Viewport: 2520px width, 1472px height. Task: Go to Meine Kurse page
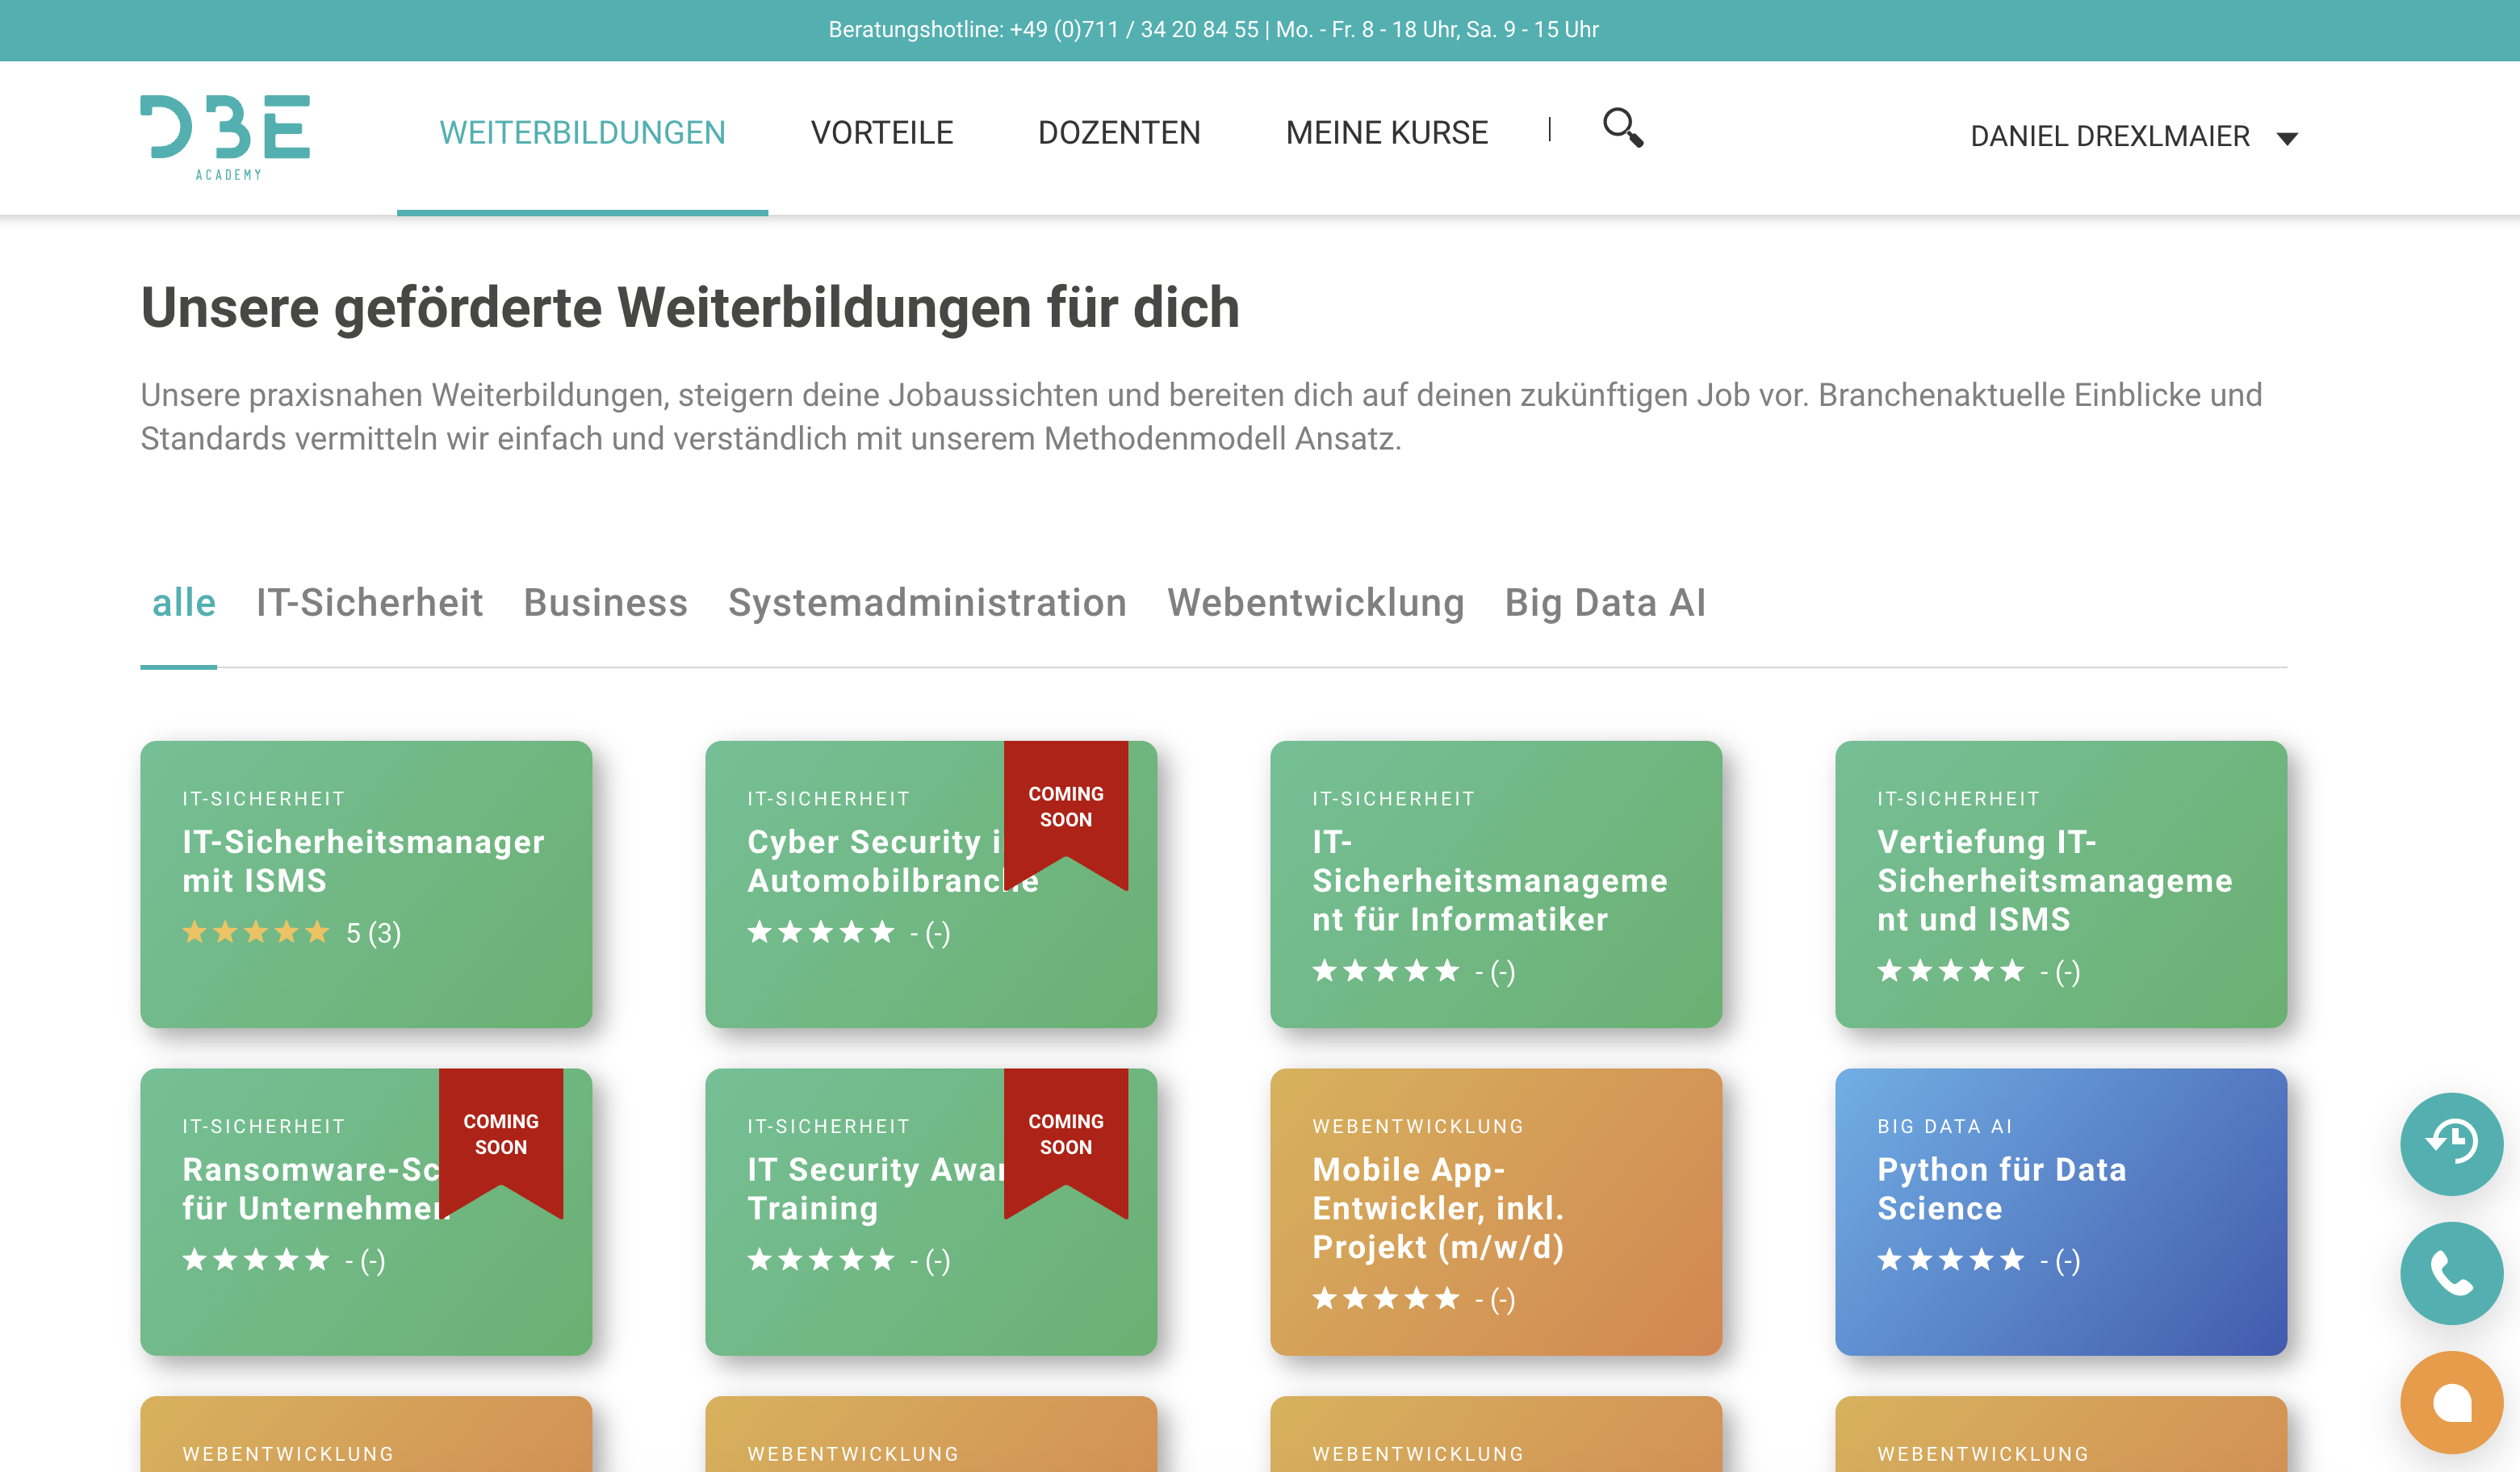[x=1386, y=133]
